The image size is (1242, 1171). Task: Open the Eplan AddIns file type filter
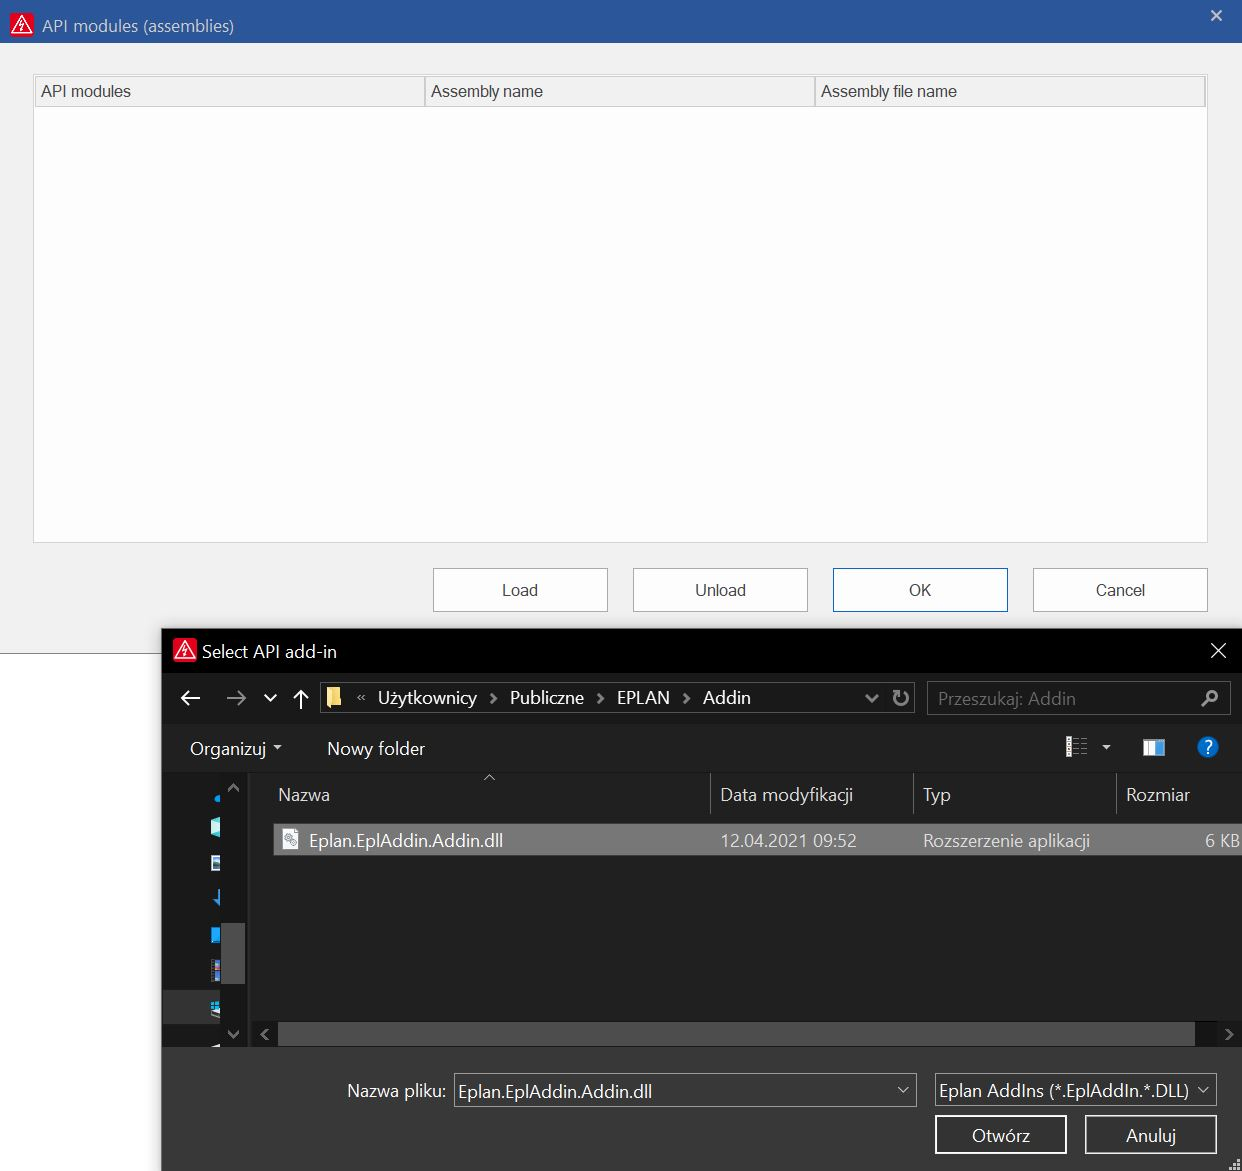point(1075,1090)
